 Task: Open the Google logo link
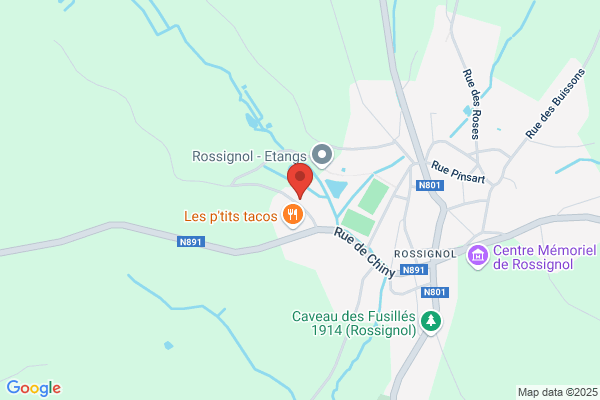click(34, 388)
